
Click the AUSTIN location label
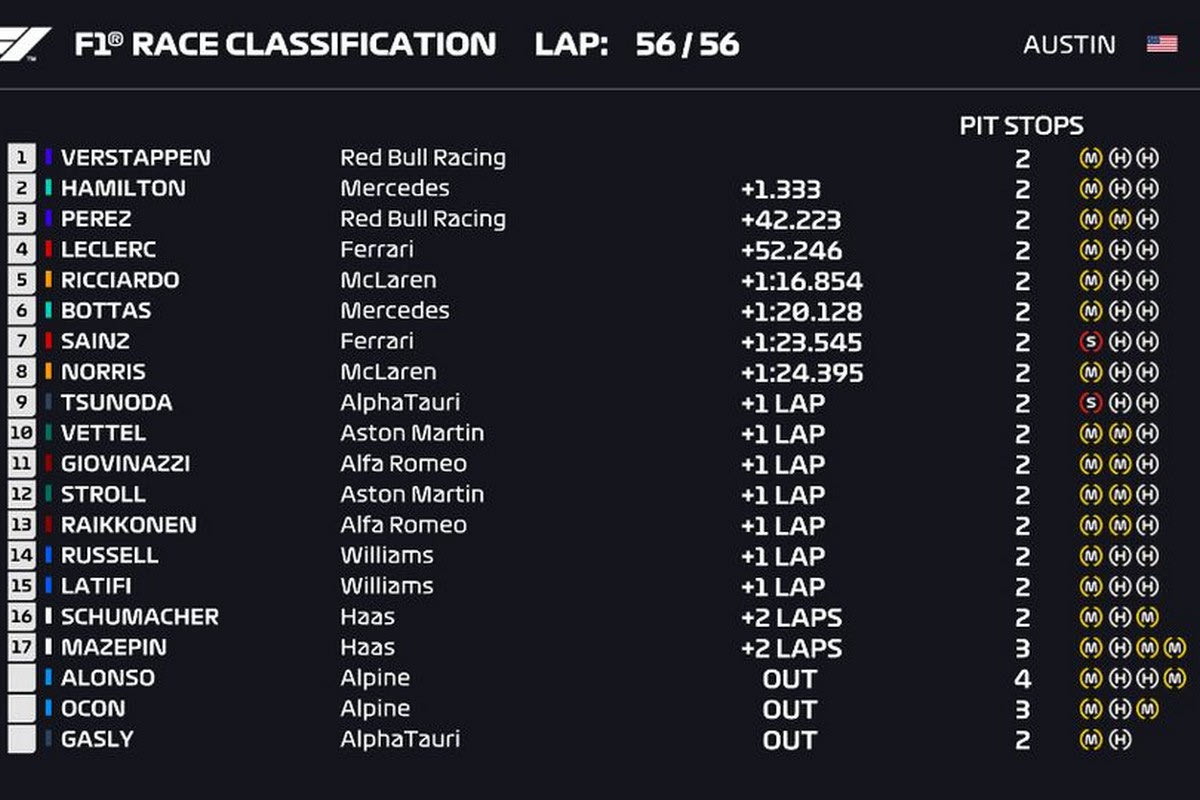click(1069, 45)
